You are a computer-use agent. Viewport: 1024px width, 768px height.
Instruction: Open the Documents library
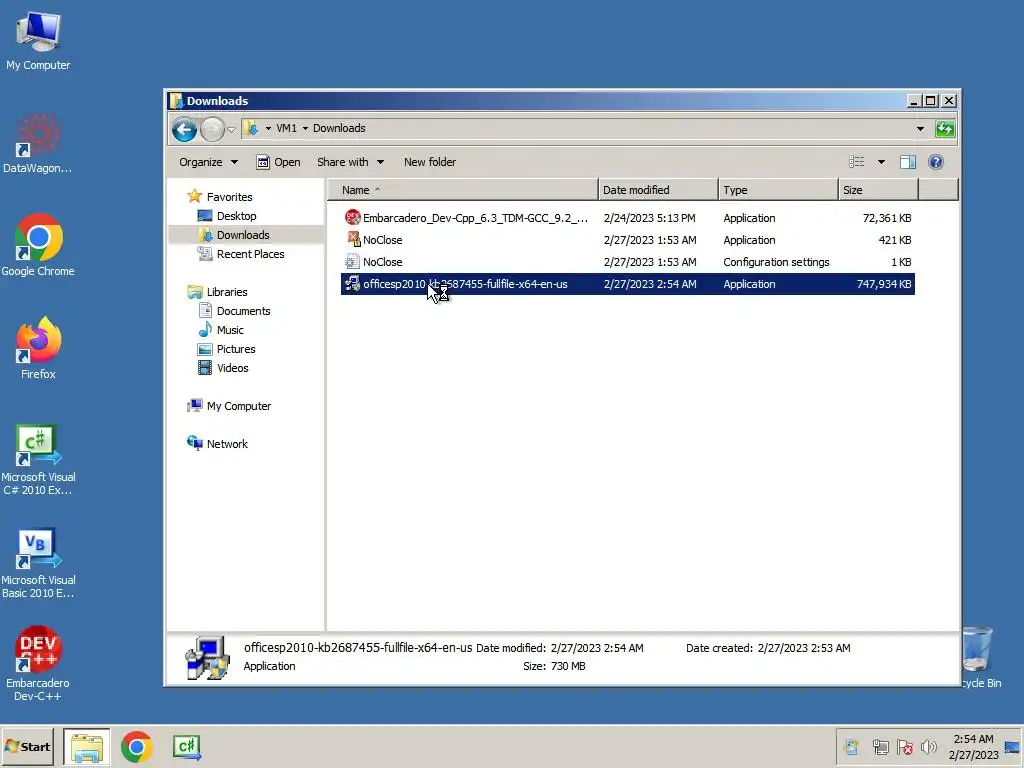(243, 311)
